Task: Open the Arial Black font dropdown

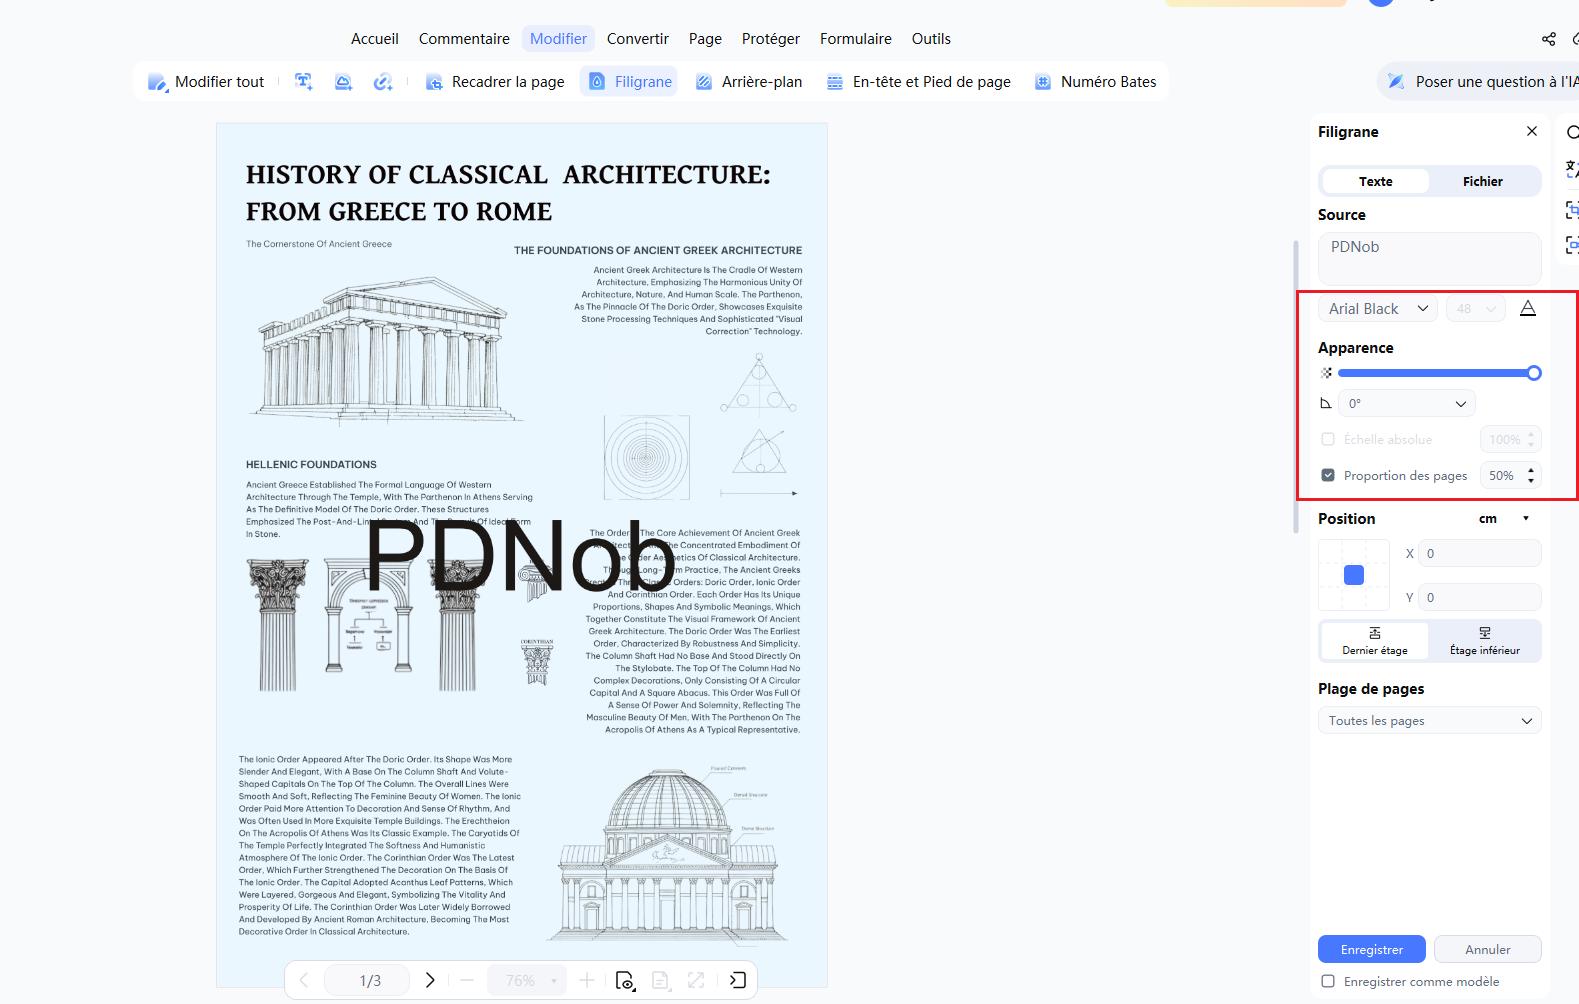Action: pos(1378,309)
